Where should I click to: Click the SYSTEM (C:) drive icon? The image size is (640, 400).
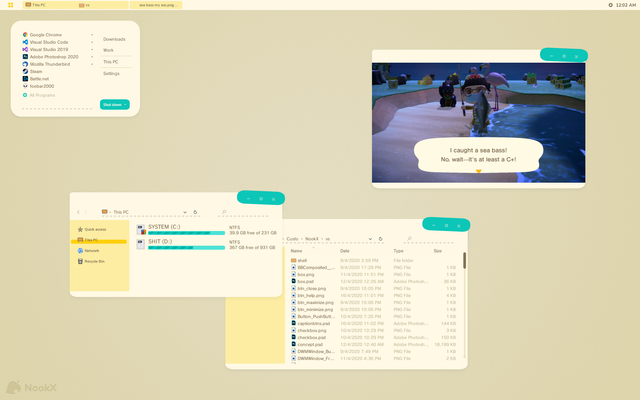[x=141, y=230]
